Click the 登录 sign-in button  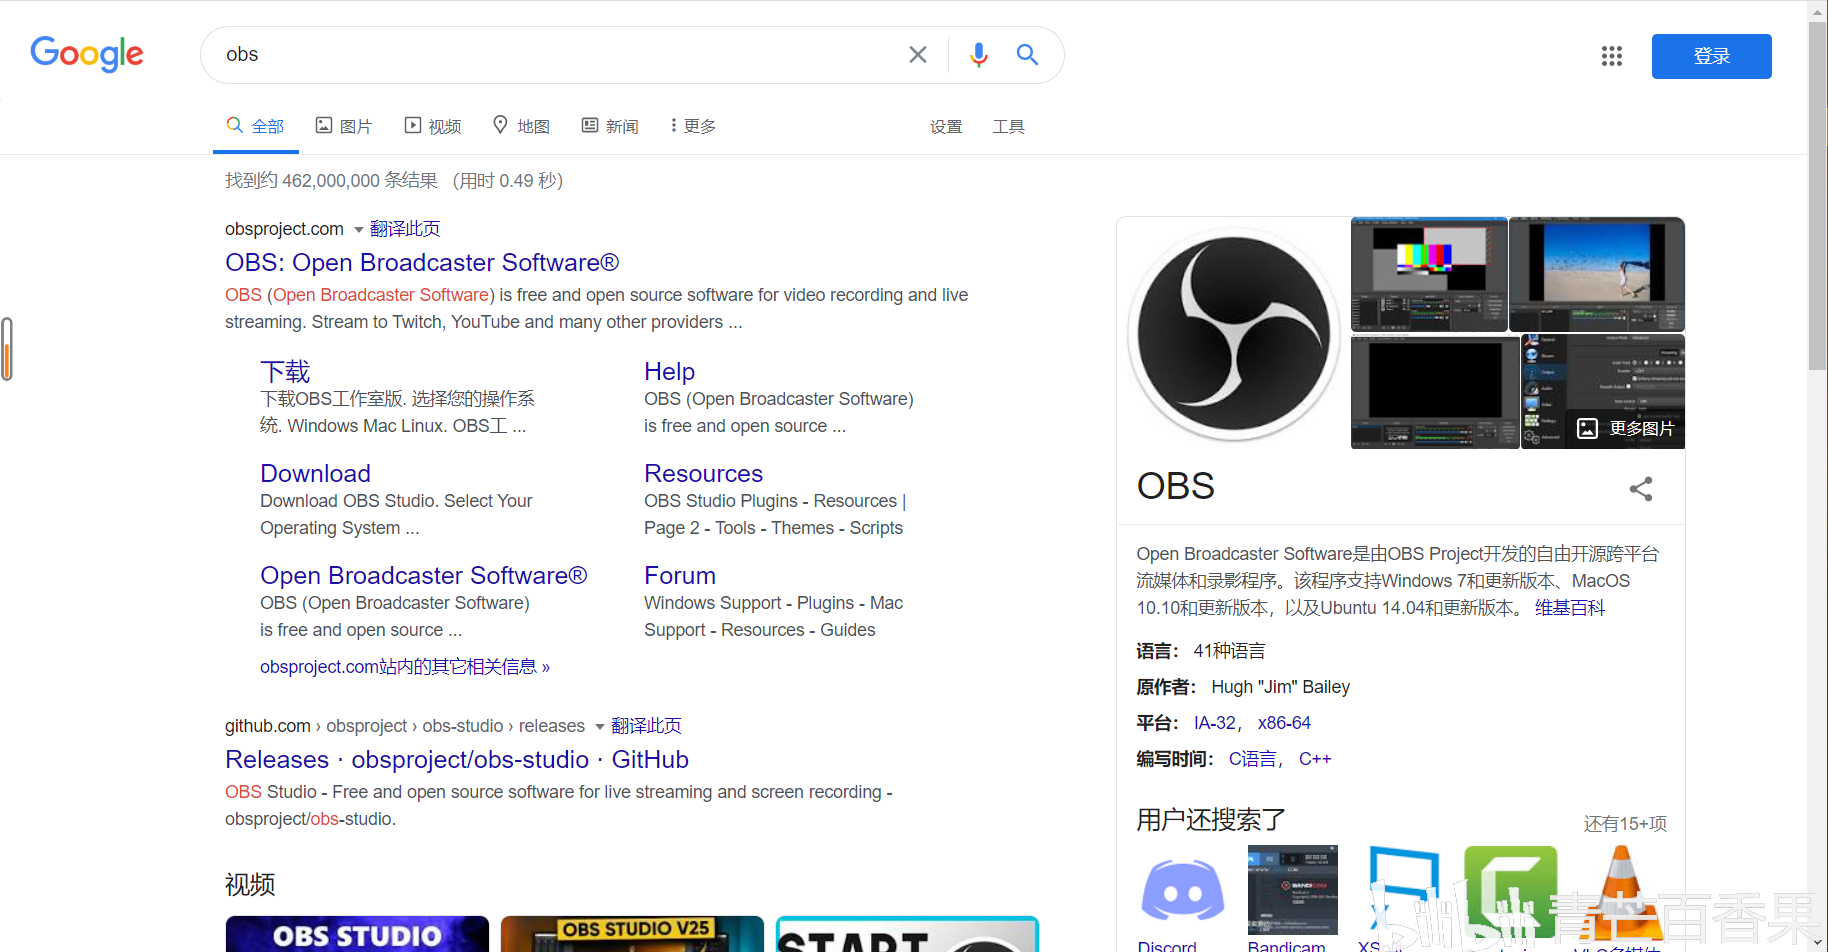pyautogui.click(x=1711, y=56)
